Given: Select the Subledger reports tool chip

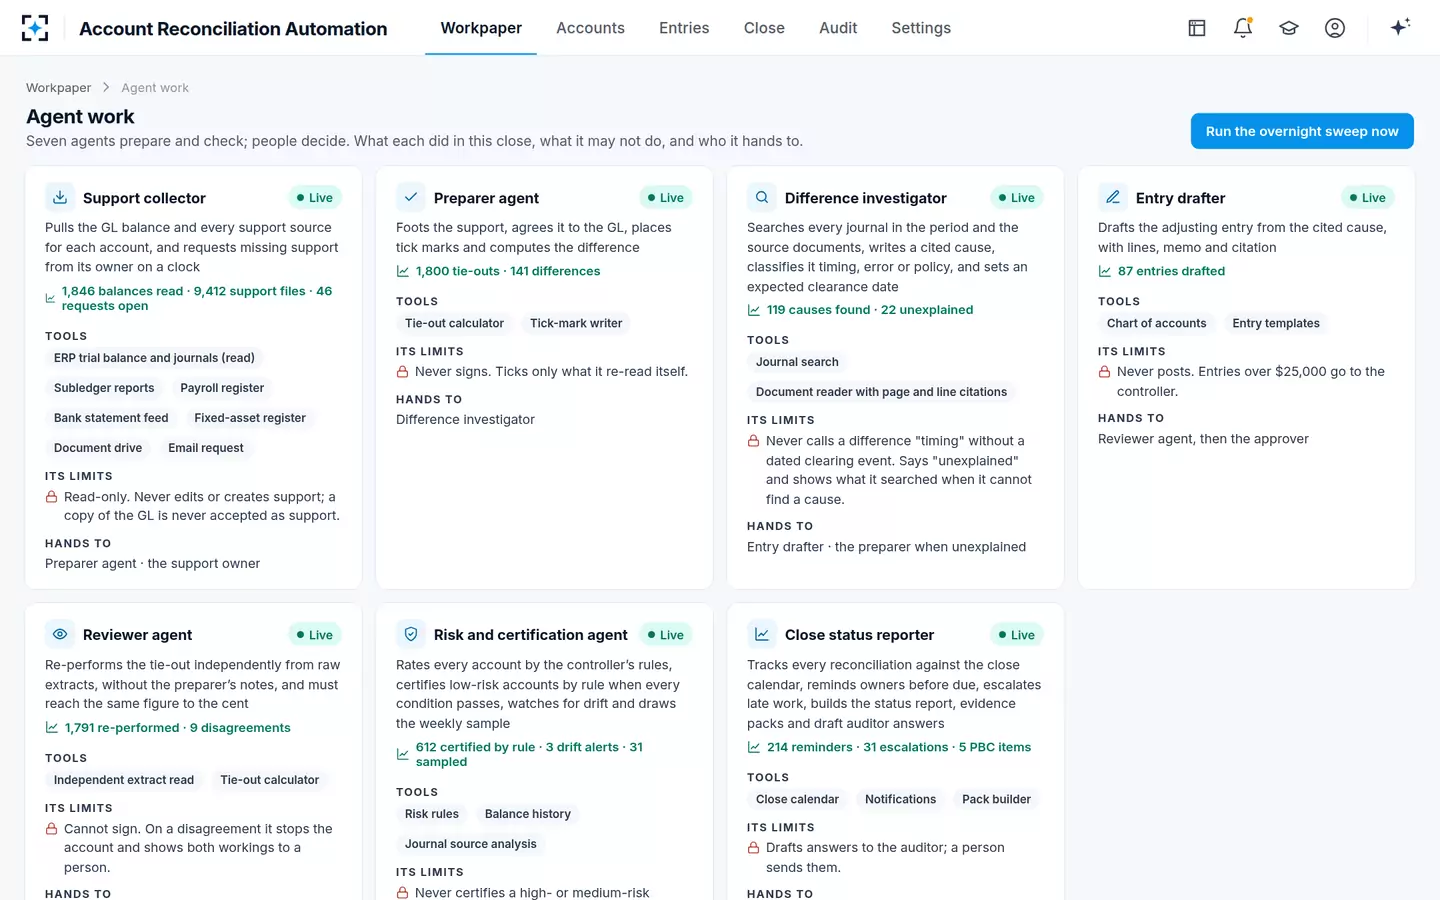Looking at the screenshot, I should click(104, 388).
